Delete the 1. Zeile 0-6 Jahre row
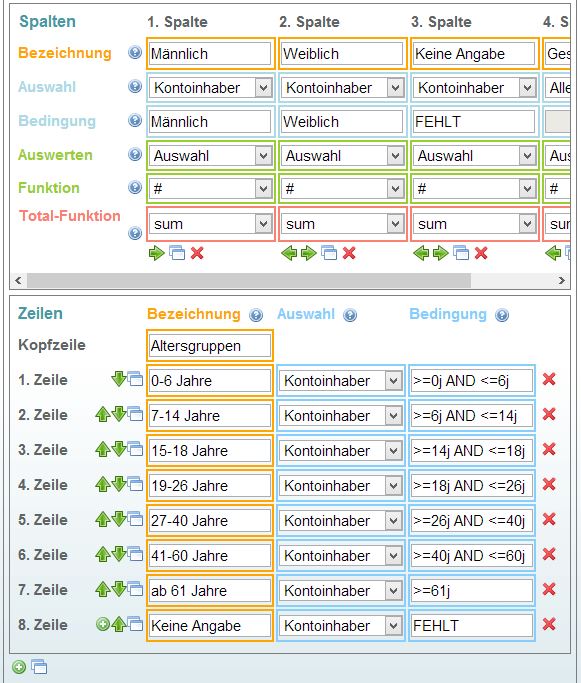Screen dimensions: 581x683 (x=549, y=379)
